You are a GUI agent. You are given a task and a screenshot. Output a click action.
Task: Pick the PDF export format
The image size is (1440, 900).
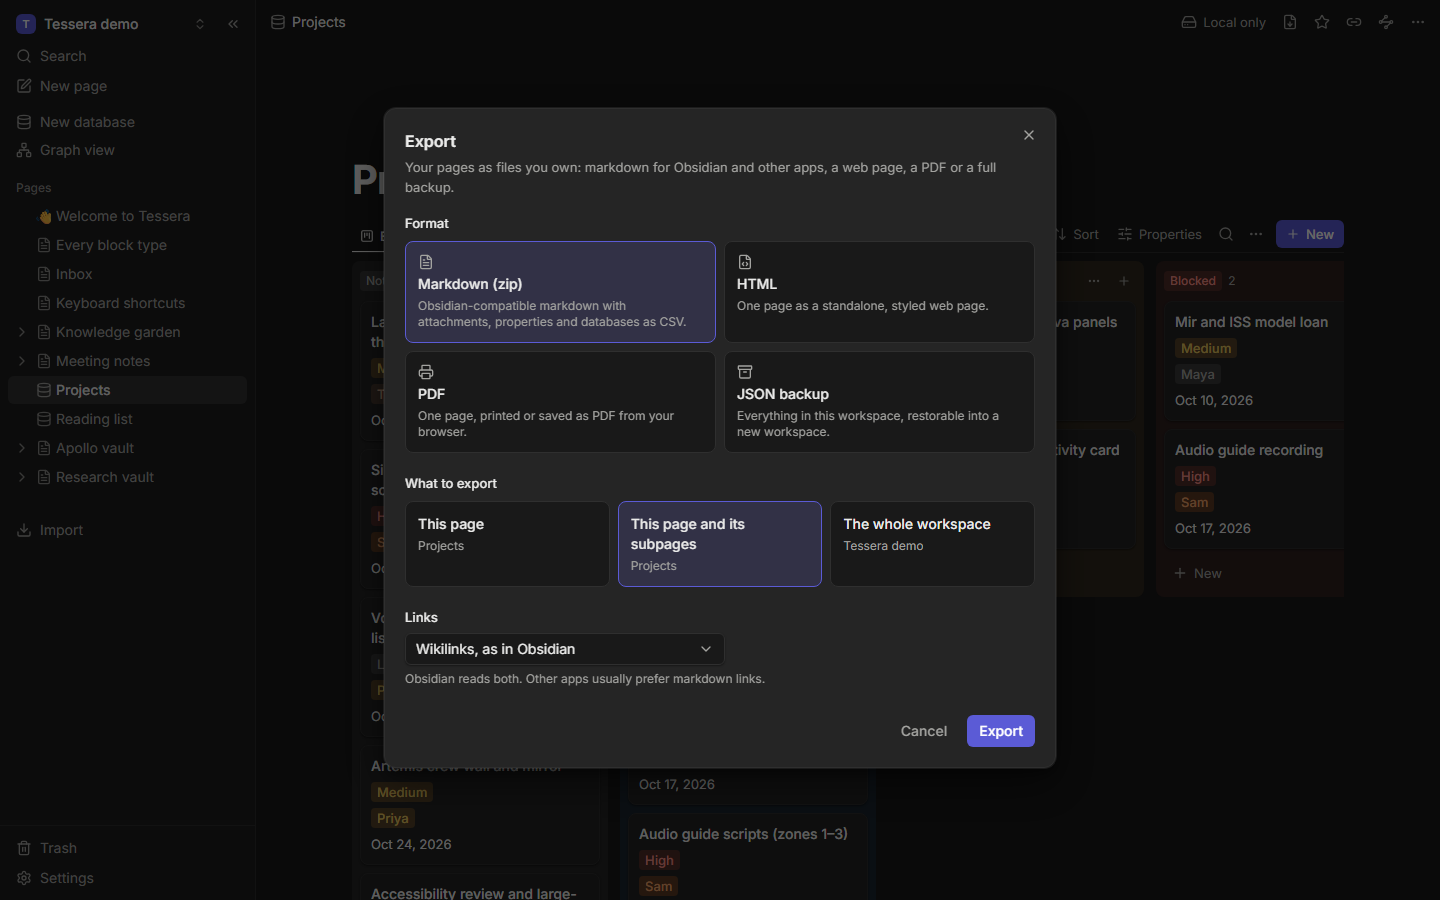coord(560,402)
